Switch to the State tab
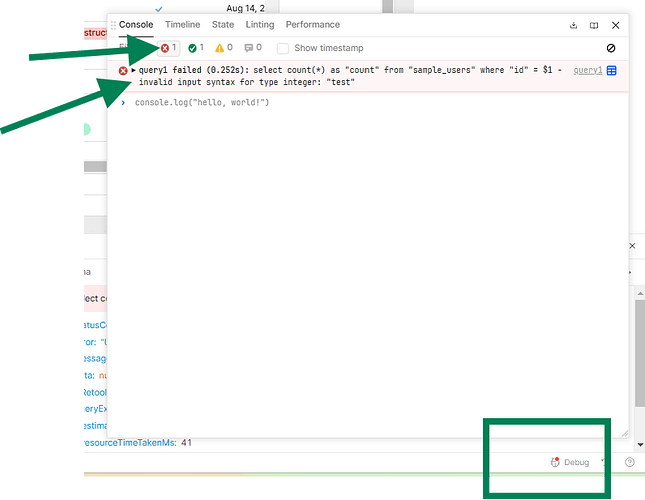 coord(223,25)
